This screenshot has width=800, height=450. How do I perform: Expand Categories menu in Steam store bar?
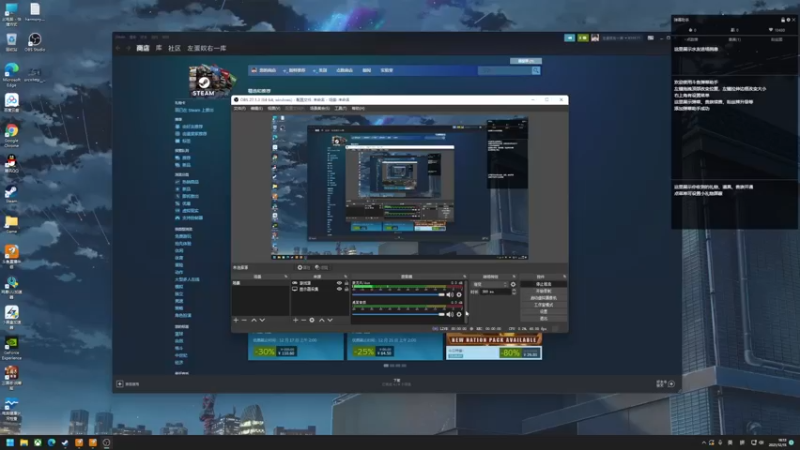321,70
